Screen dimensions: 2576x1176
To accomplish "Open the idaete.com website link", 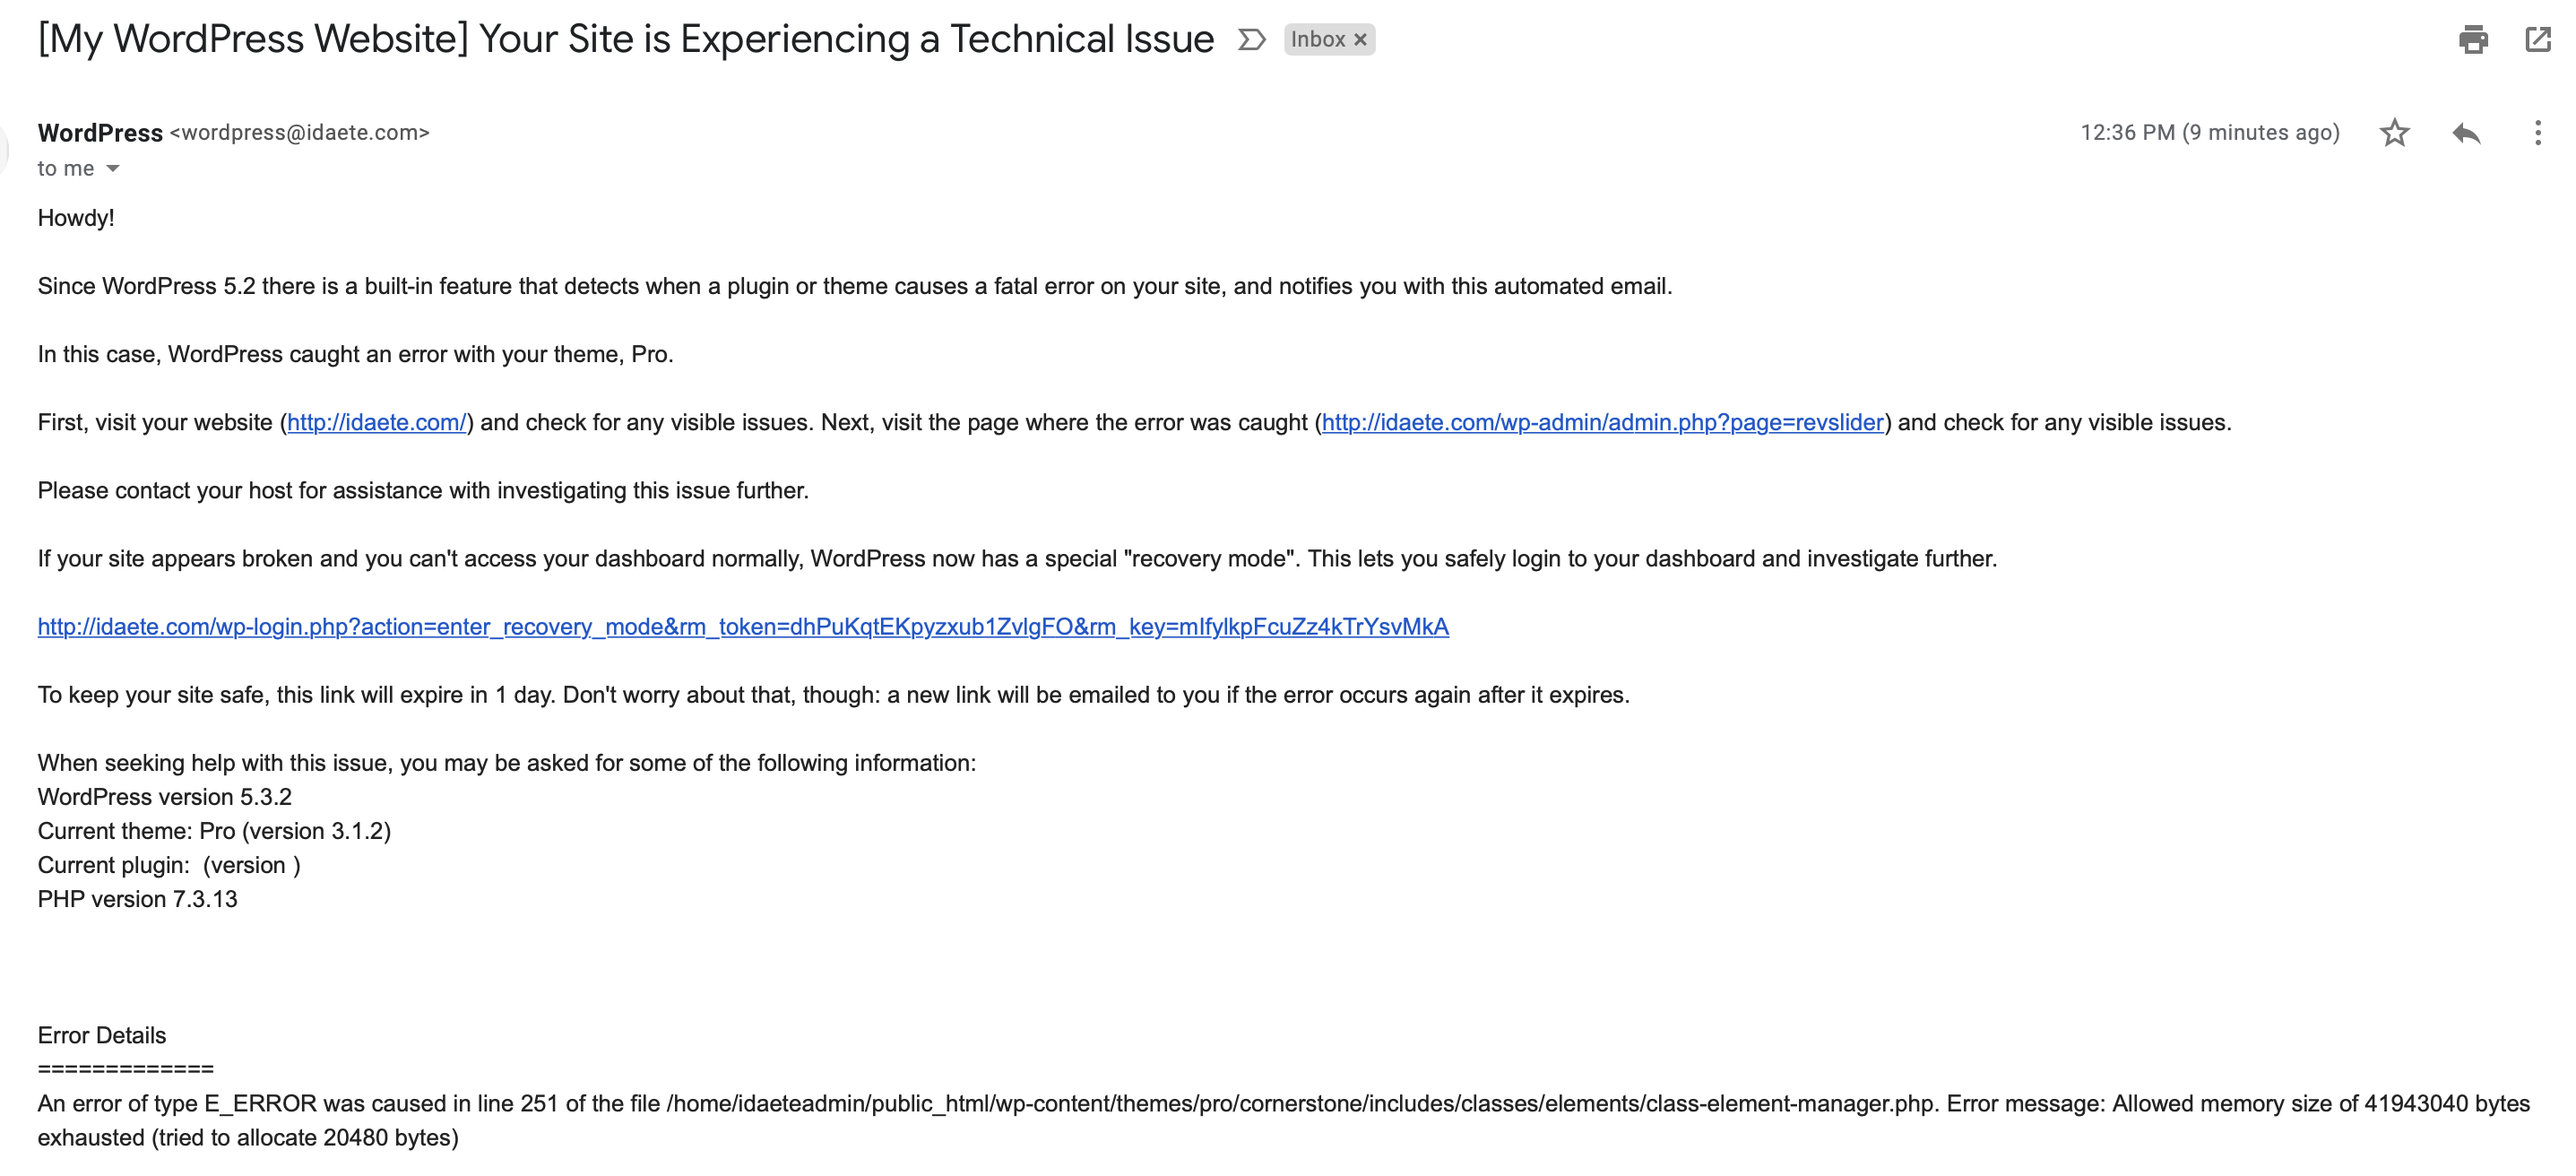I will click(x=376, y=422).
